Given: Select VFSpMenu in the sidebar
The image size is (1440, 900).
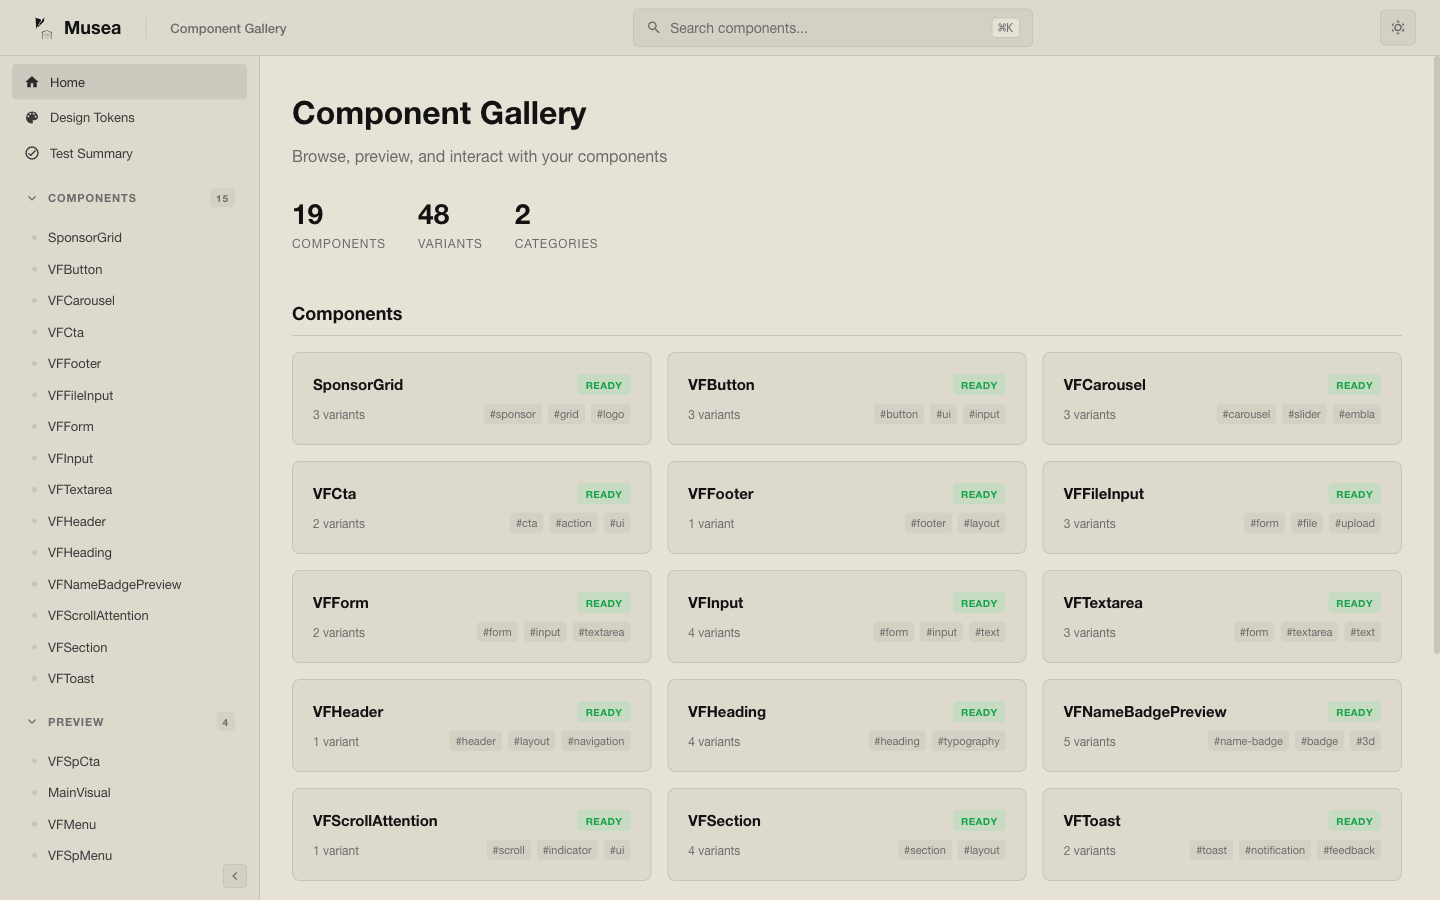Looking at the screenshot, I should coord(80,856).
